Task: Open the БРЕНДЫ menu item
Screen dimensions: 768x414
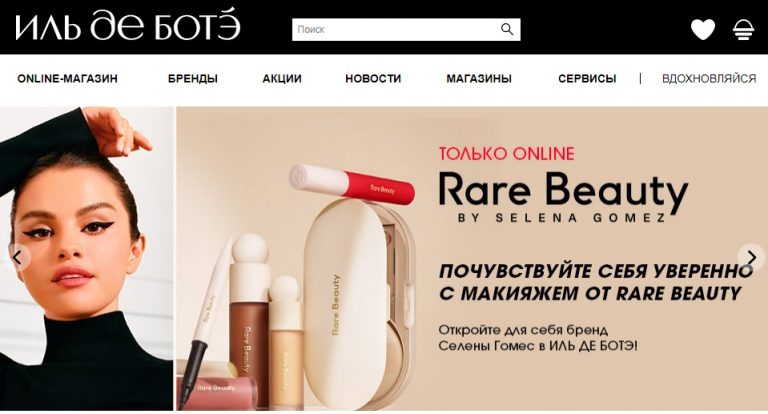Action: [192, 78]
